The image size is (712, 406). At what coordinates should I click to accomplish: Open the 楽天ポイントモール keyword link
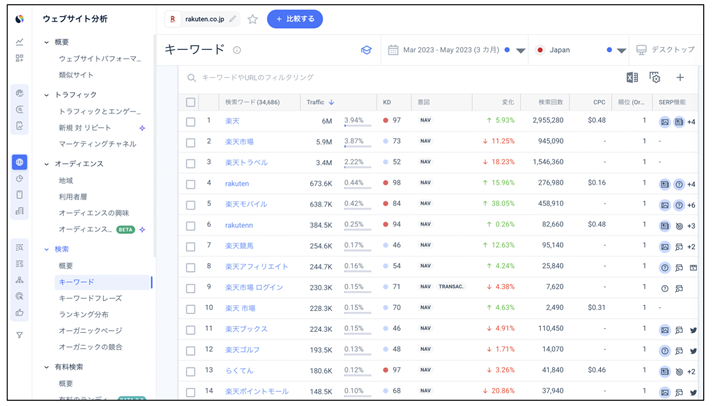coord(257,391)
